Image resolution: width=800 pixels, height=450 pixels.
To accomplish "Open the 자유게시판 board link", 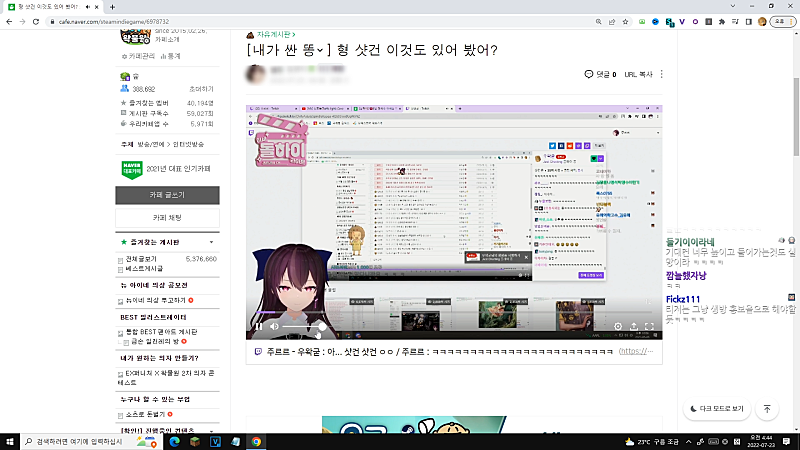I will tap(276, 35).
